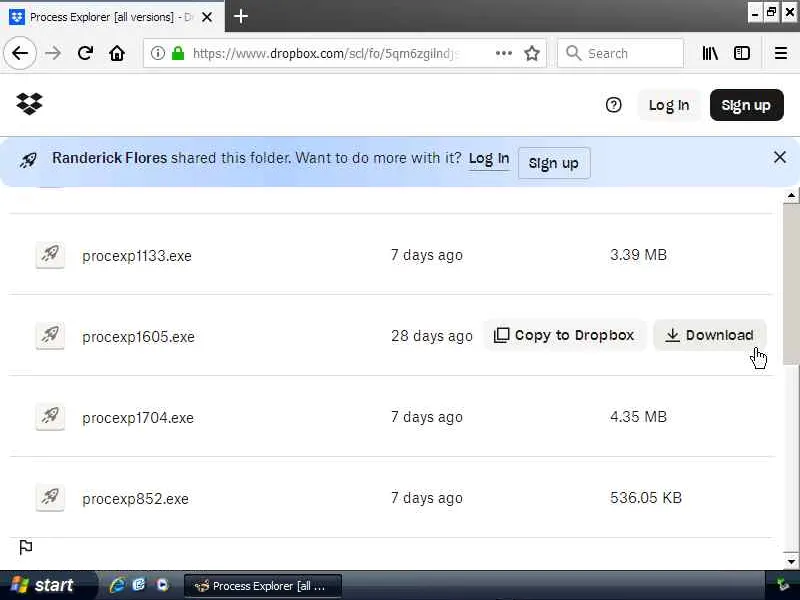
Task: Open the Windows start menu
Action: (44, 585)
